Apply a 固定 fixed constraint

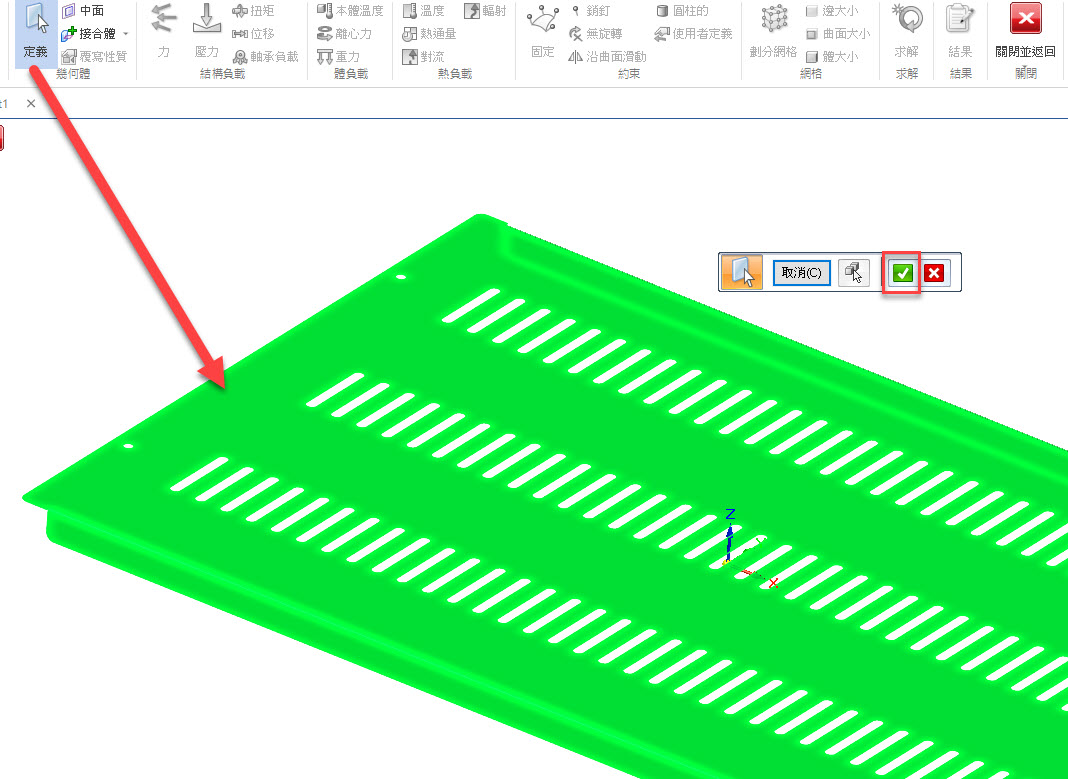point(543,31)
